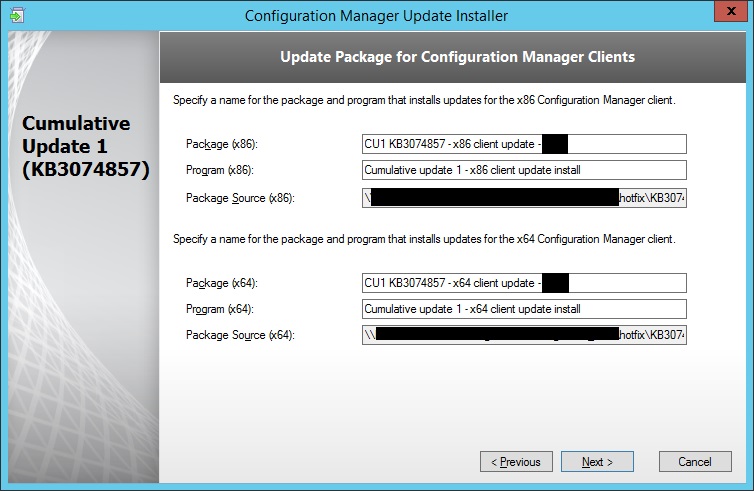This screenshot has width=754, height=491.
Task: Click the window title bar text
Action: click(x=376, y=15)
